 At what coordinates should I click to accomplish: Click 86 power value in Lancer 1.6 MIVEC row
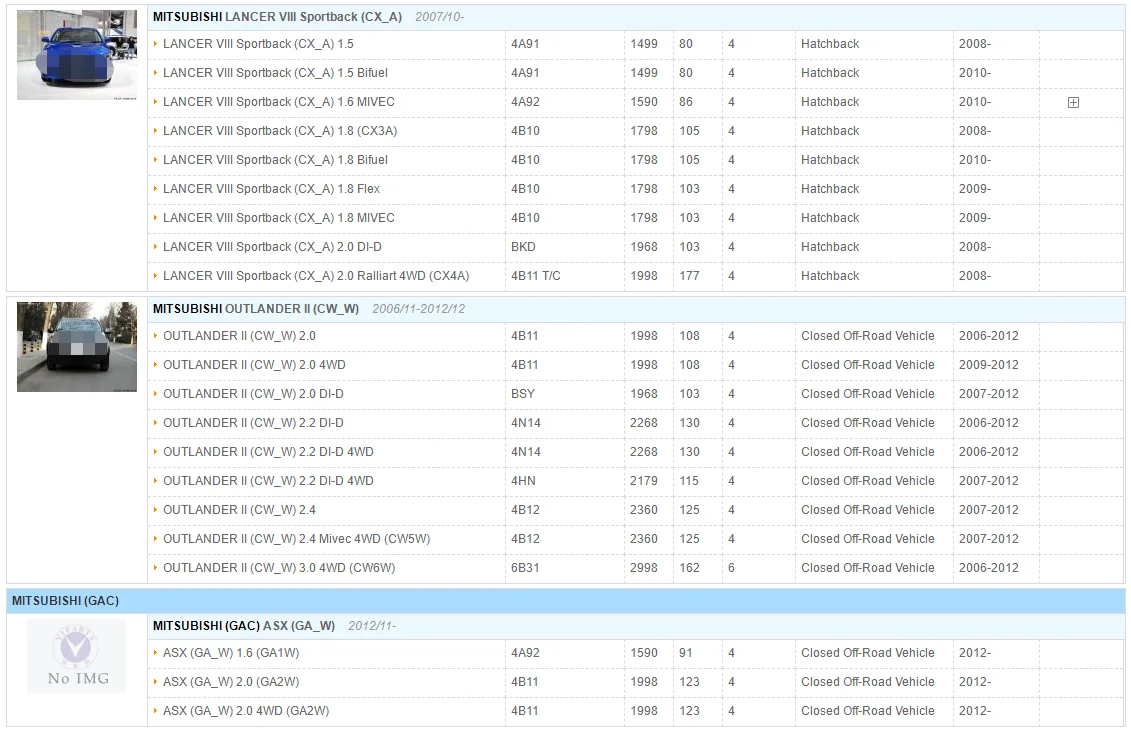pyautogui.click(x=686, y=102)
